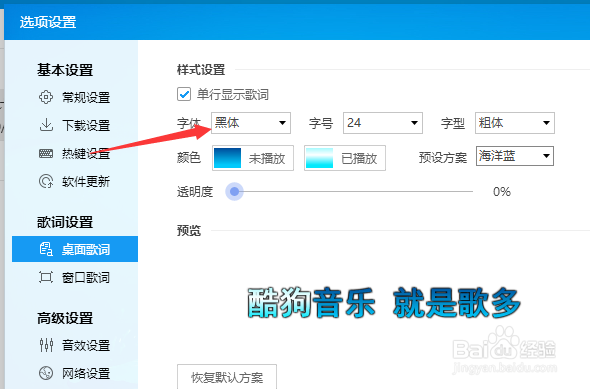The height and width of the screenshot is (389, 590).
Task: Click the keyboard icon beside 热键设置
Action: (x=46, y=153)
